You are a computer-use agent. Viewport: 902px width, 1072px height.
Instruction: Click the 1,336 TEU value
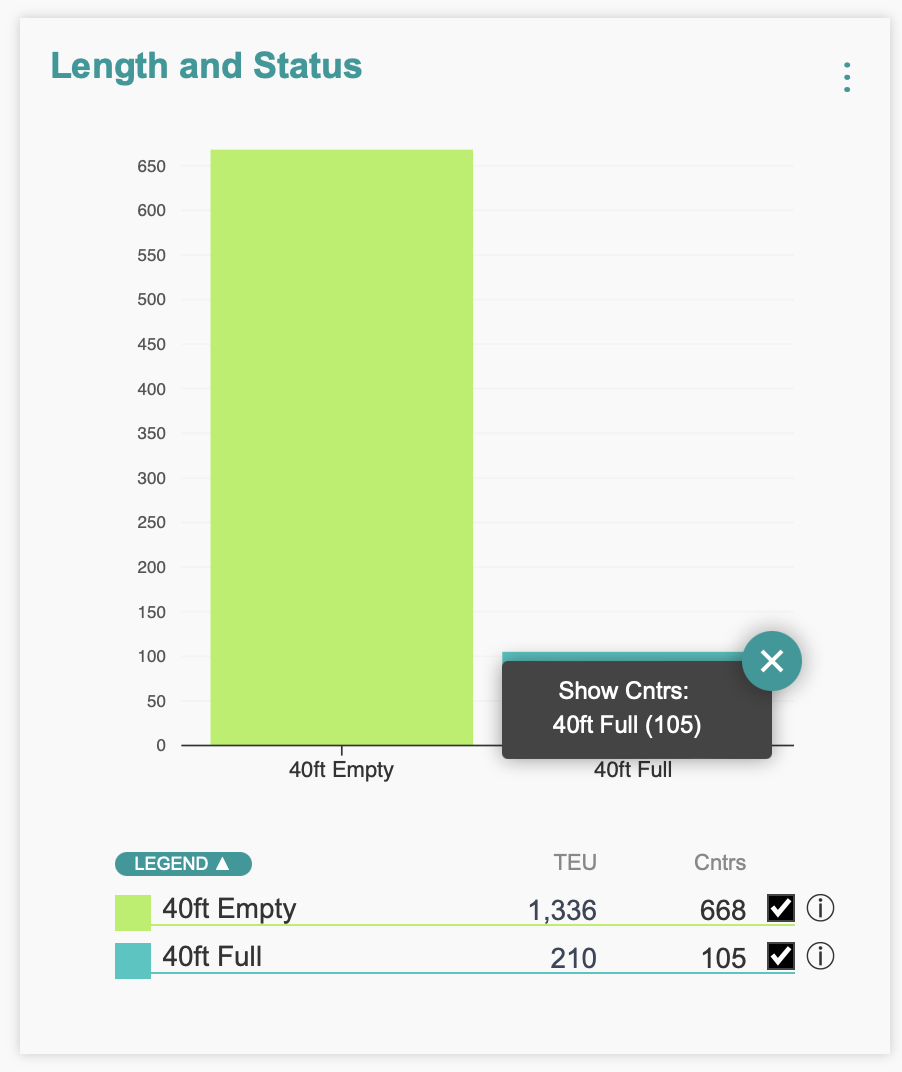pyautogui.click(x=562, y=910)
